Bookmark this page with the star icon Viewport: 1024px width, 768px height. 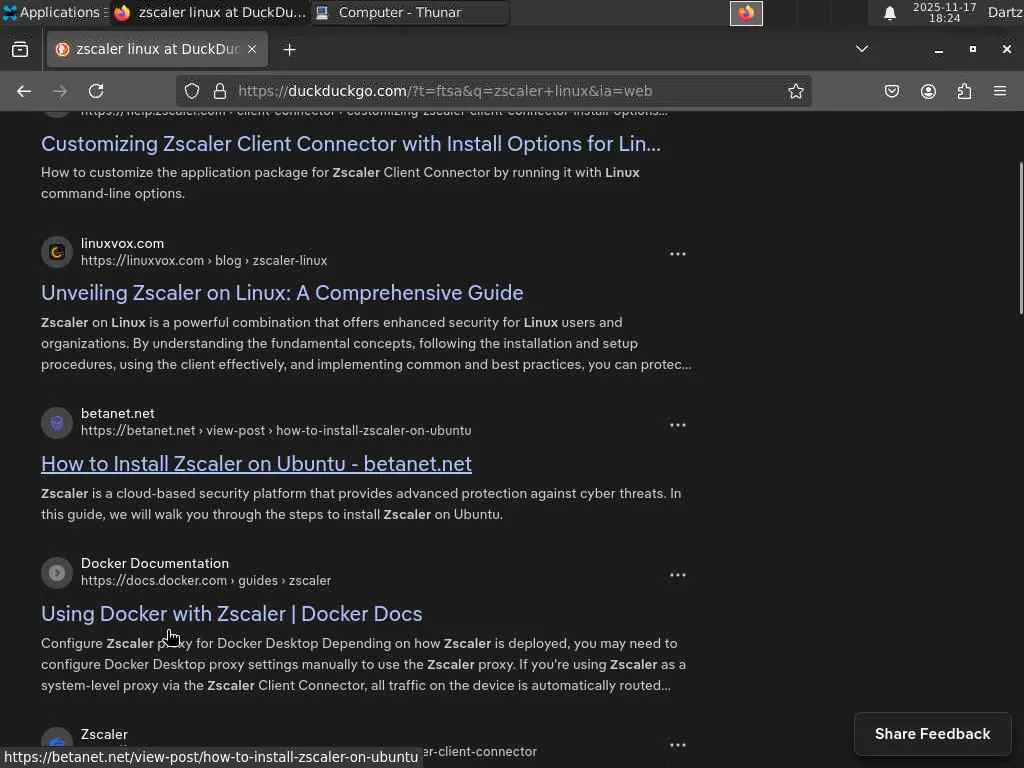click(795, 91)
